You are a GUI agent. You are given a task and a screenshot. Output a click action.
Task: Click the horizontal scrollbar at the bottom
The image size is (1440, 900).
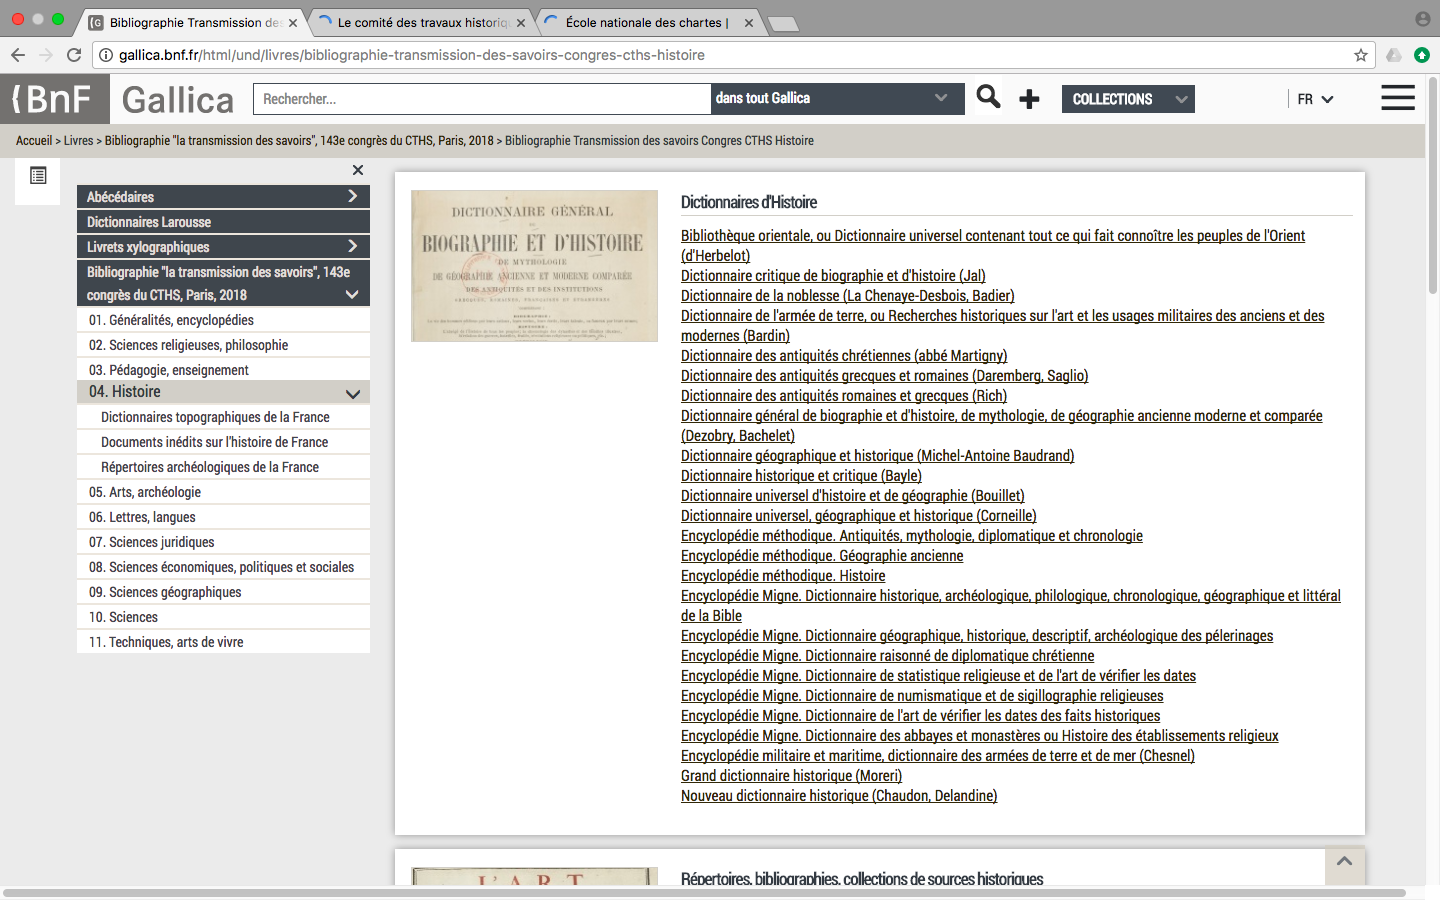(x=704, y=893)
